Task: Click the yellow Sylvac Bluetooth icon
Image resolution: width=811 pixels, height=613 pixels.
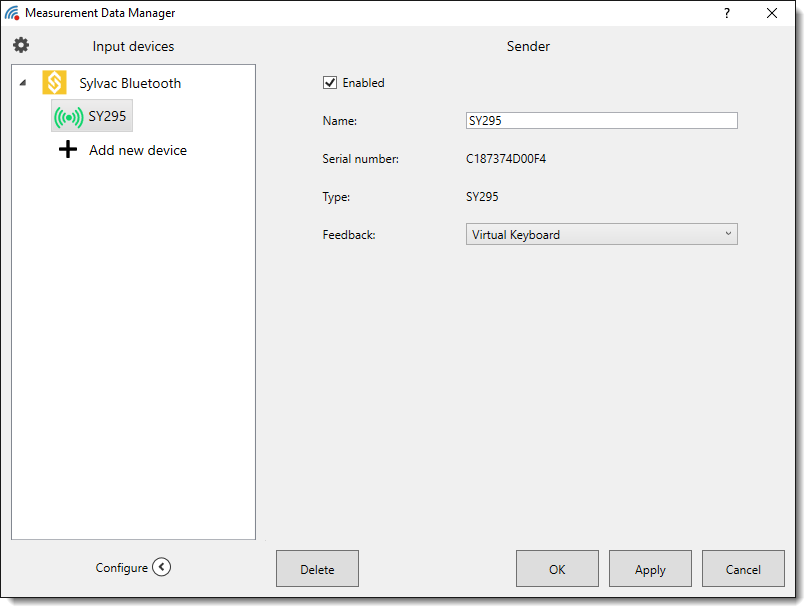Action: 55,83
